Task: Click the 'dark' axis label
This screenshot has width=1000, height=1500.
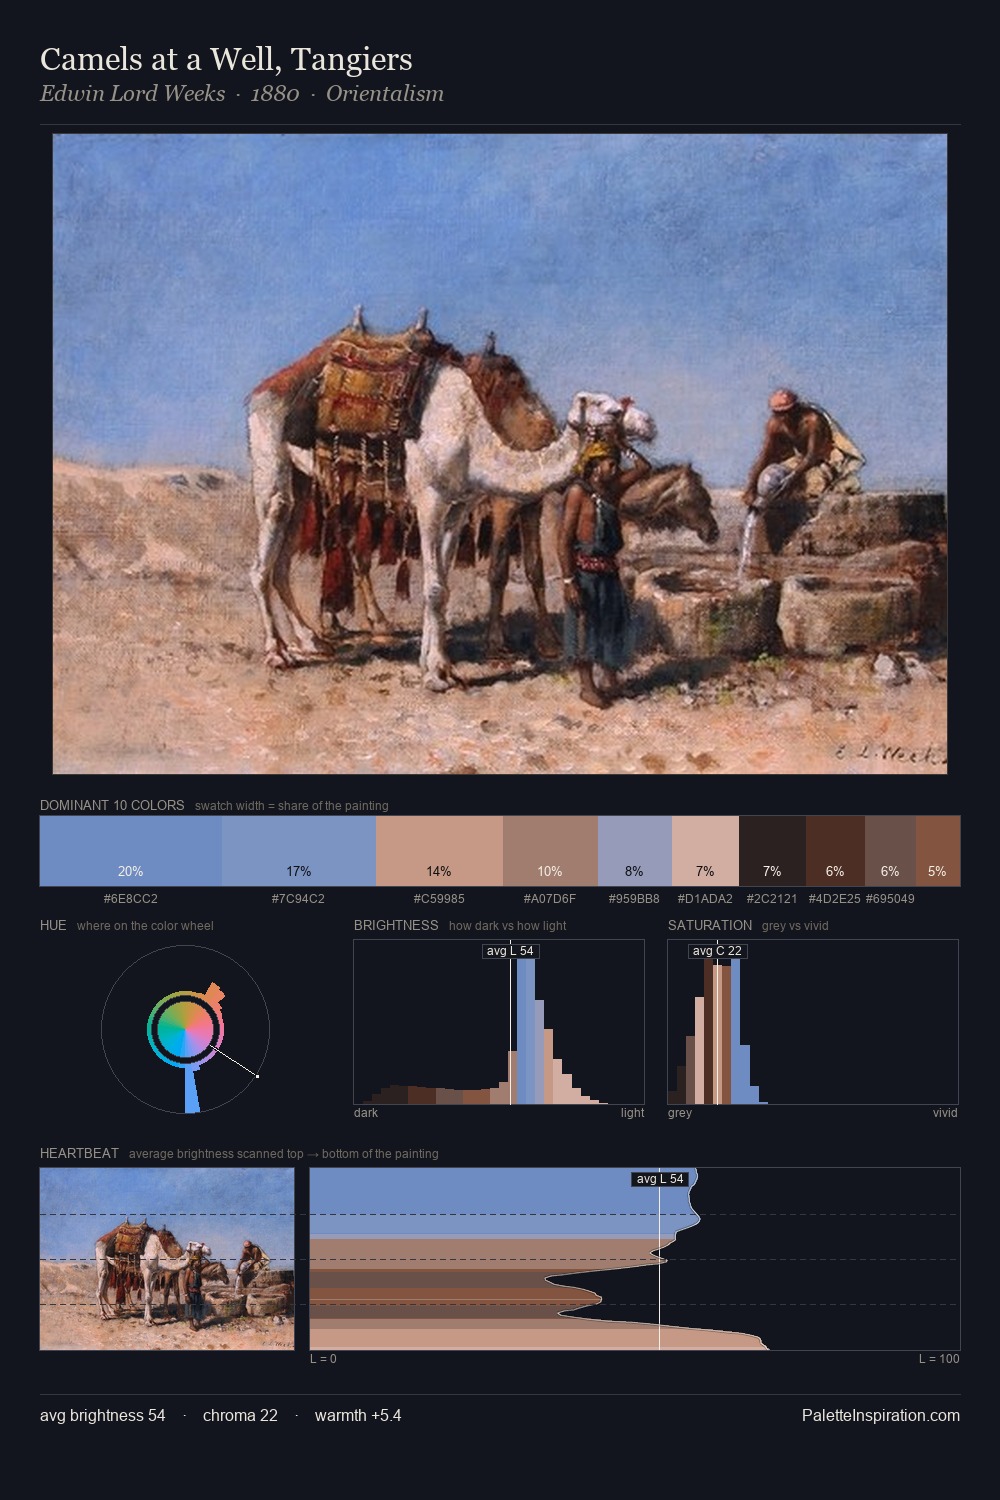Action: coord(366,1113)
